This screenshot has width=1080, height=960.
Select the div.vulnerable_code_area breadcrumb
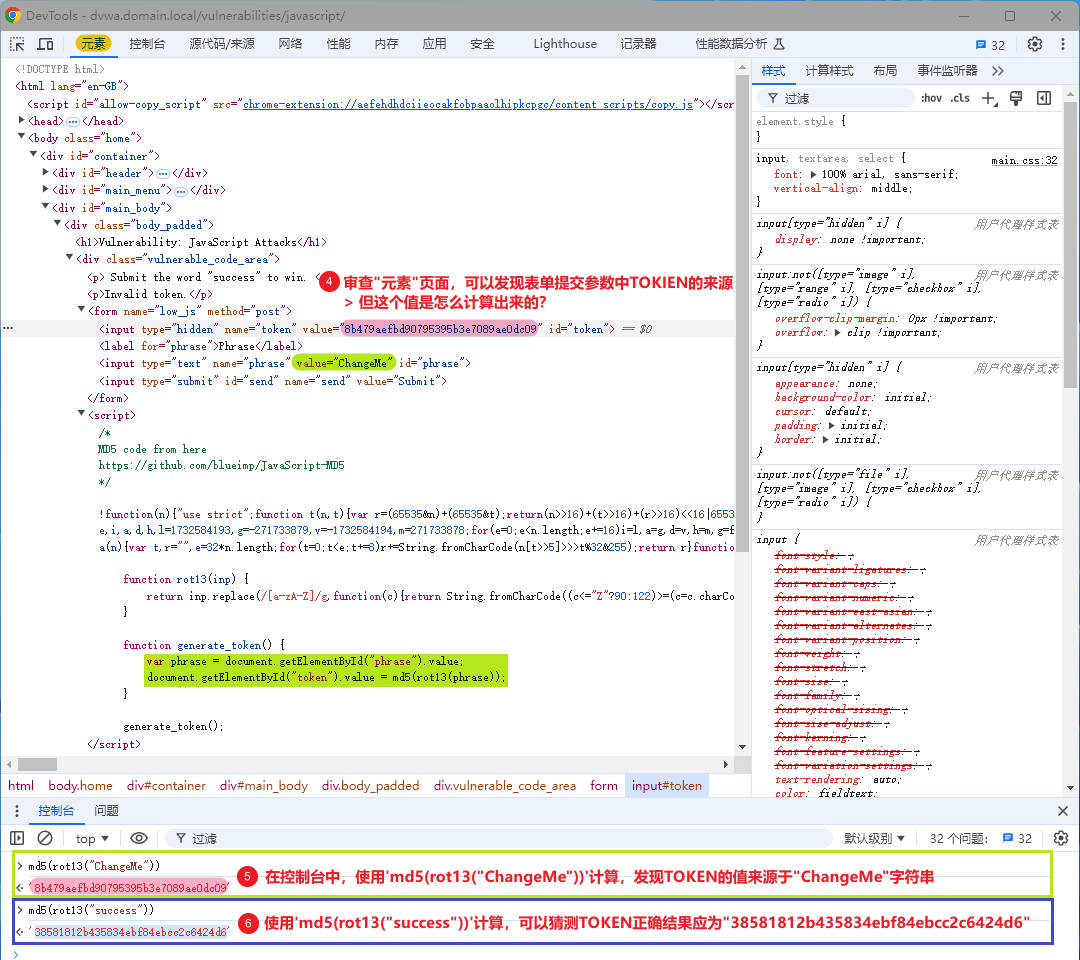click(504, 786)
